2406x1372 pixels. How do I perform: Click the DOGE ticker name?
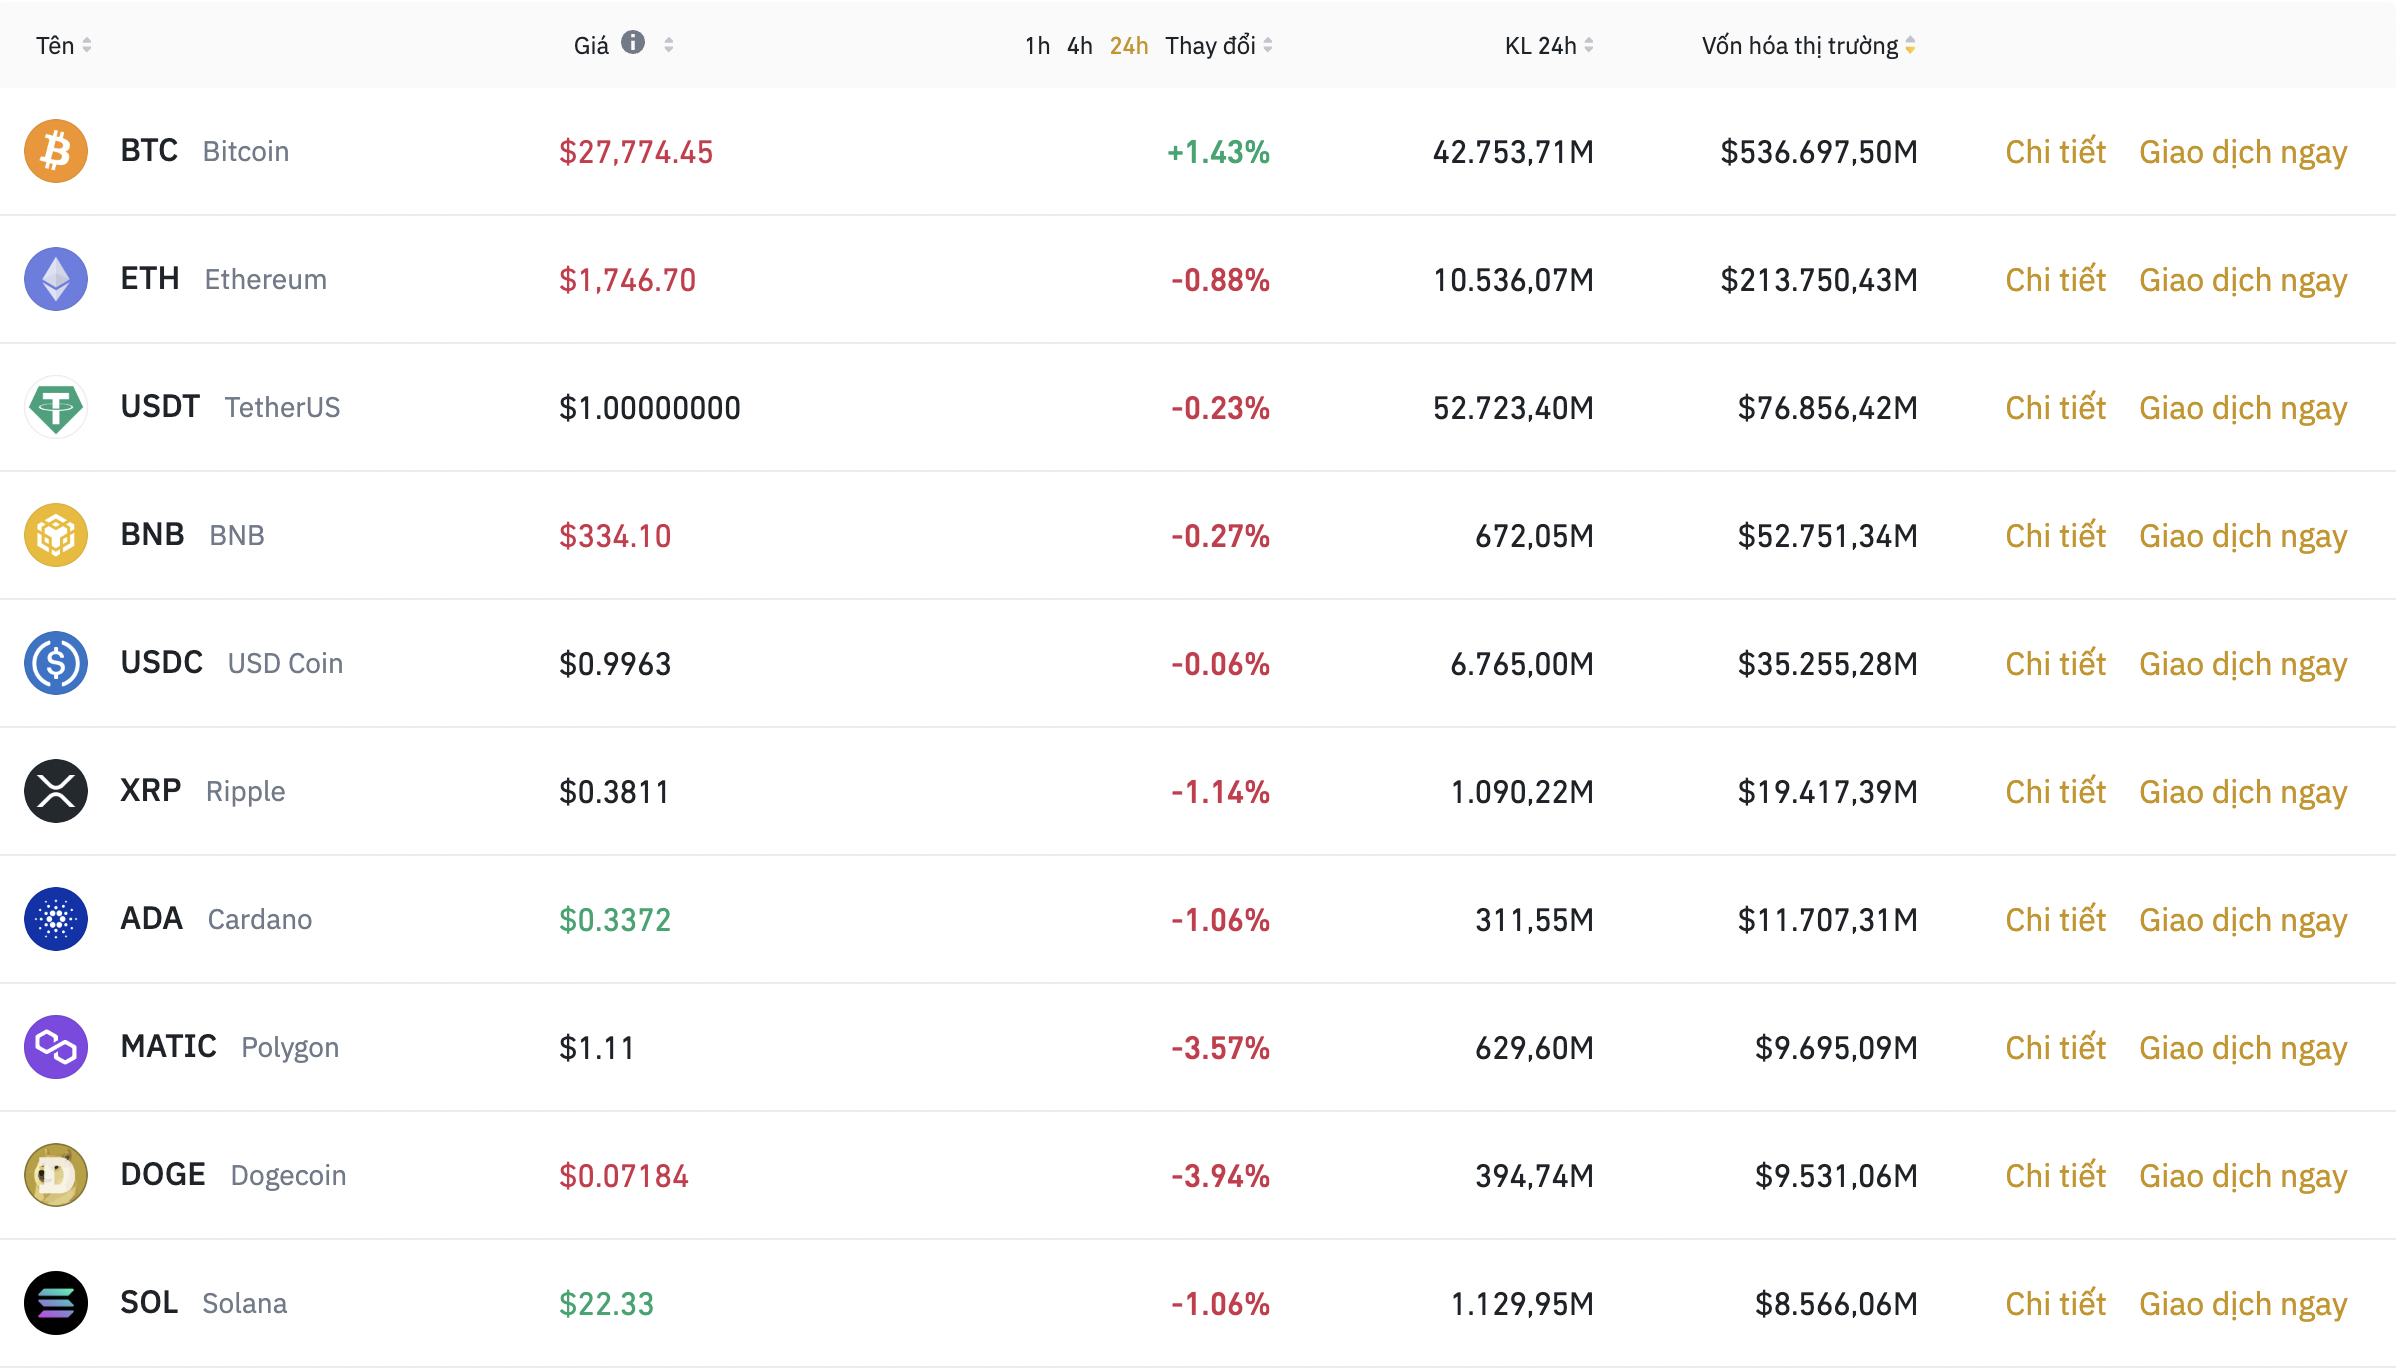pos(163,1175)
